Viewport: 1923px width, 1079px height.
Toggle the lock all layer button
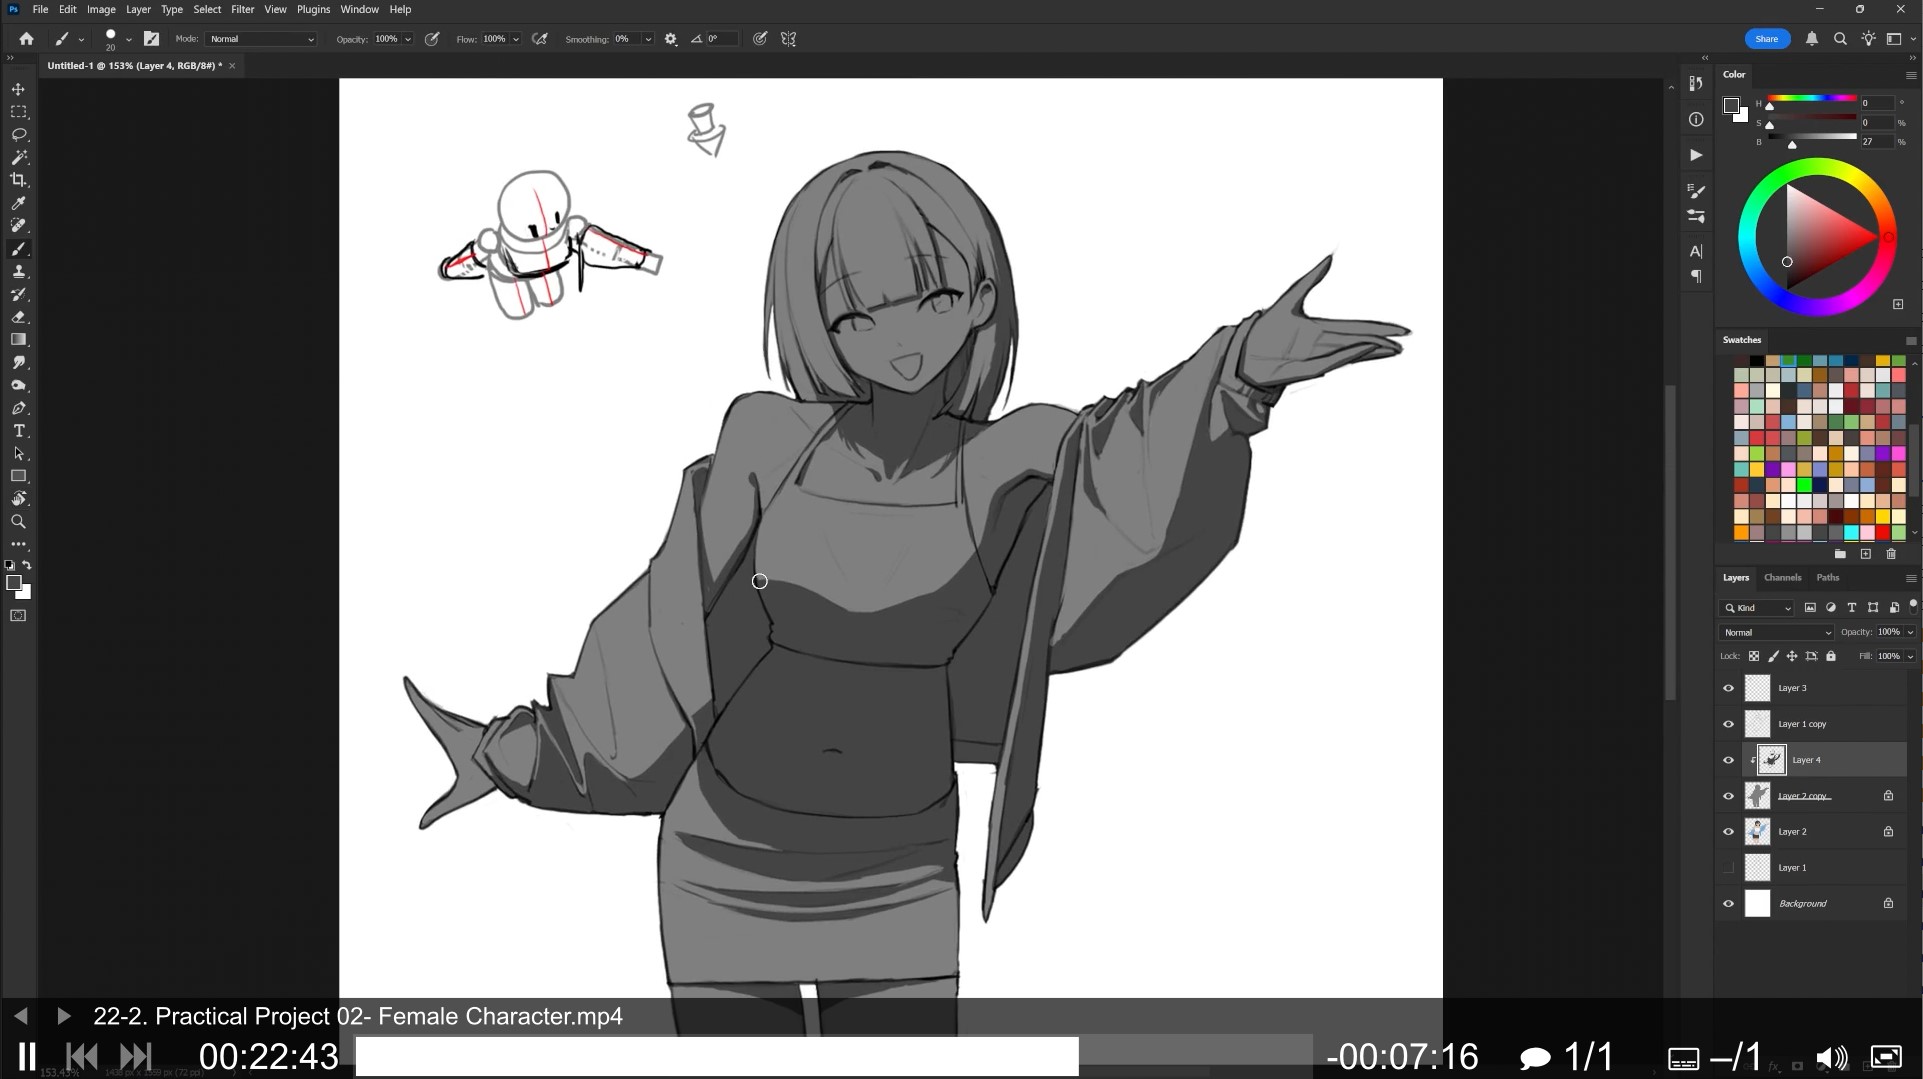pyautogui.click(x=1831, y=657)
